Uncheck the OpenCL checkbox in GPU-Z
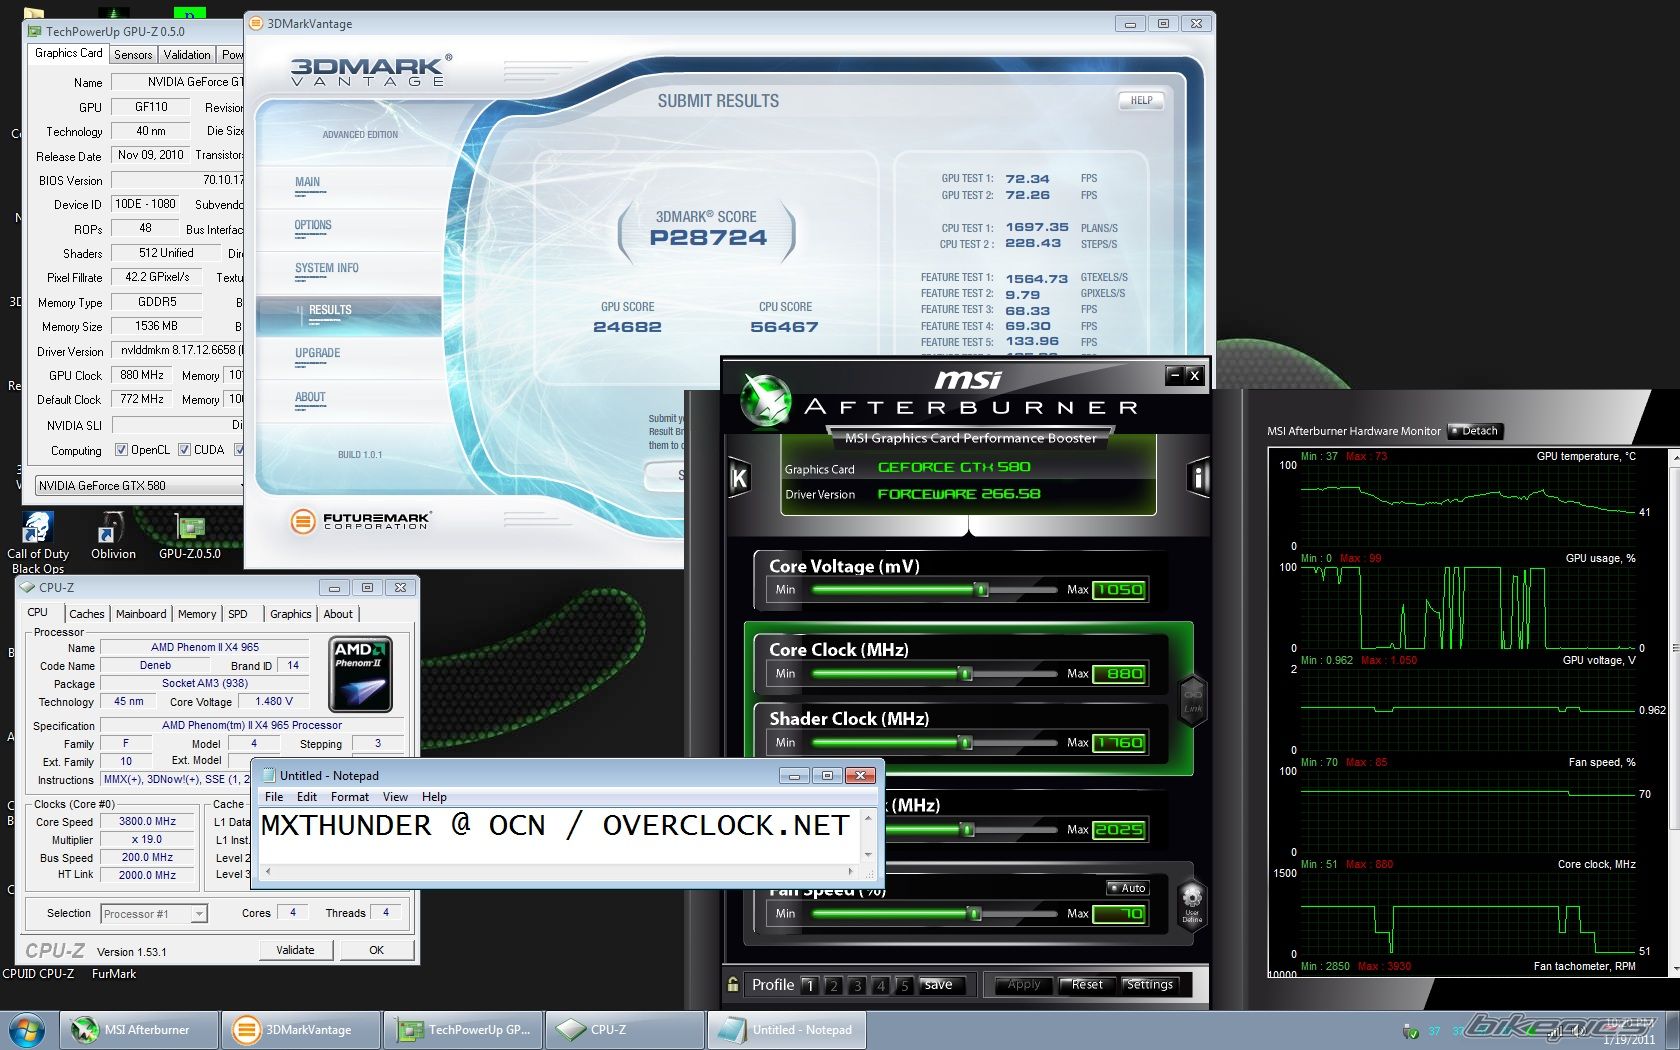The image size is (1680, 1050). click(x=121, y=450)
